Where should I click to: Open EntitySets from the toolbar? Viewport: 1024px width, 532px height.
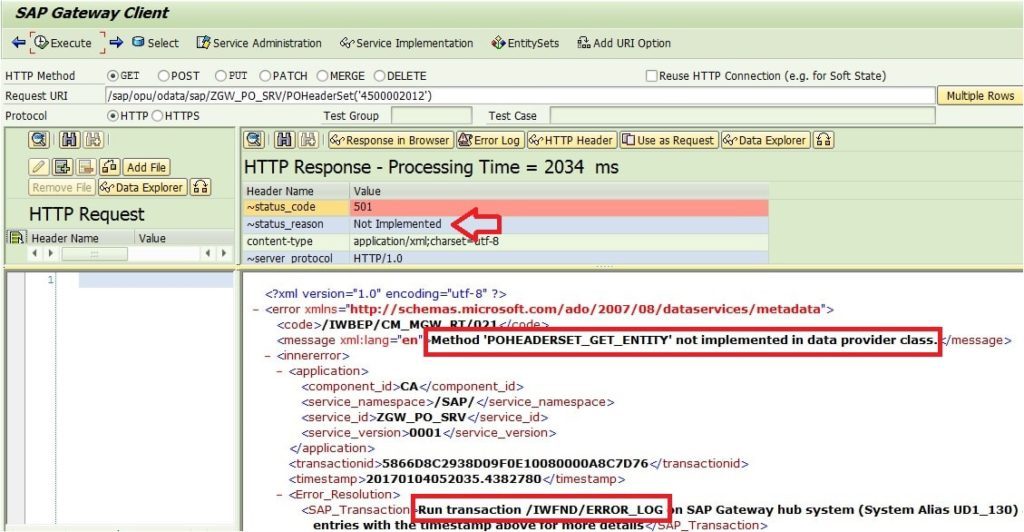pos(525,43)
